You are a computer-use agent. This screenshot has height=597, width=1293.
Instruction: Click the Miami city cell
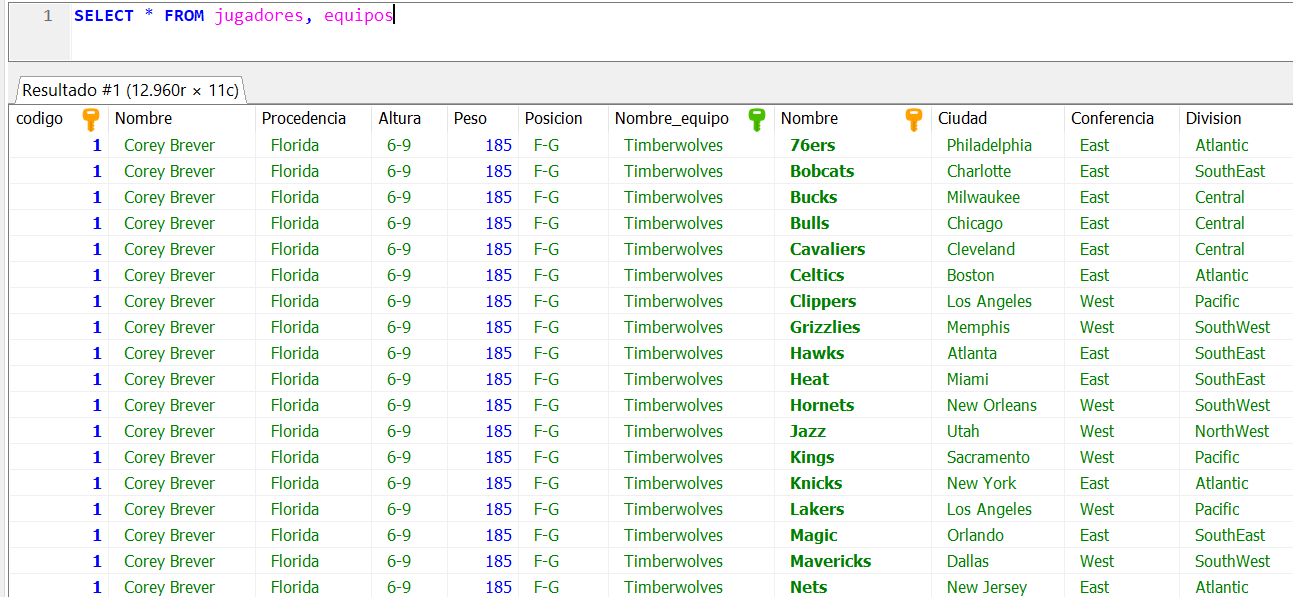pos(968,379)
